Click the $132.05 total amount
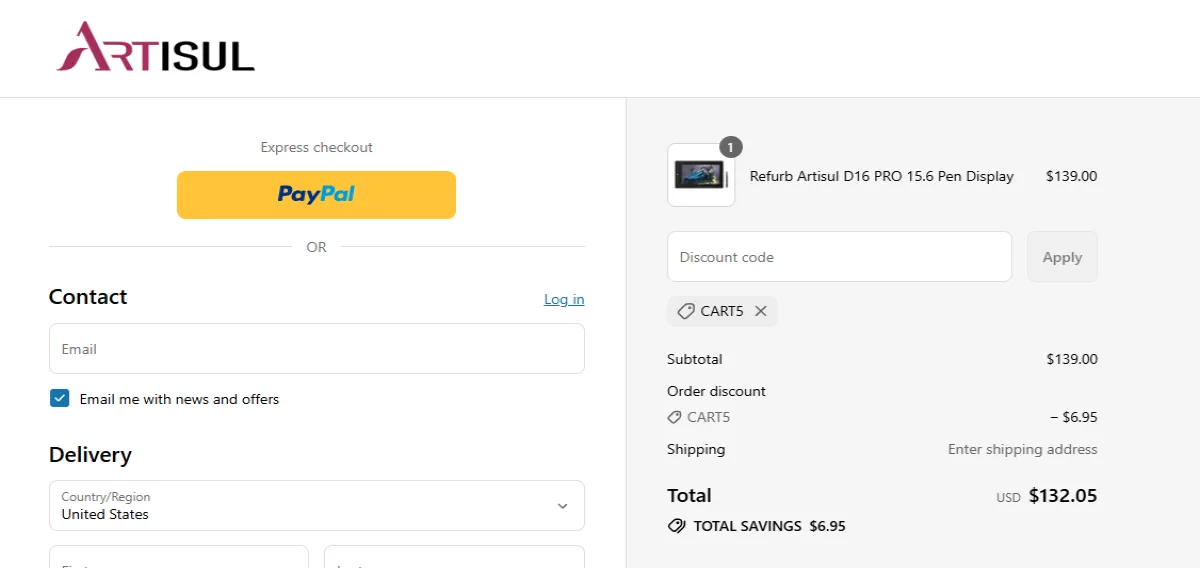1200x568 pixels. [1063, 495]
